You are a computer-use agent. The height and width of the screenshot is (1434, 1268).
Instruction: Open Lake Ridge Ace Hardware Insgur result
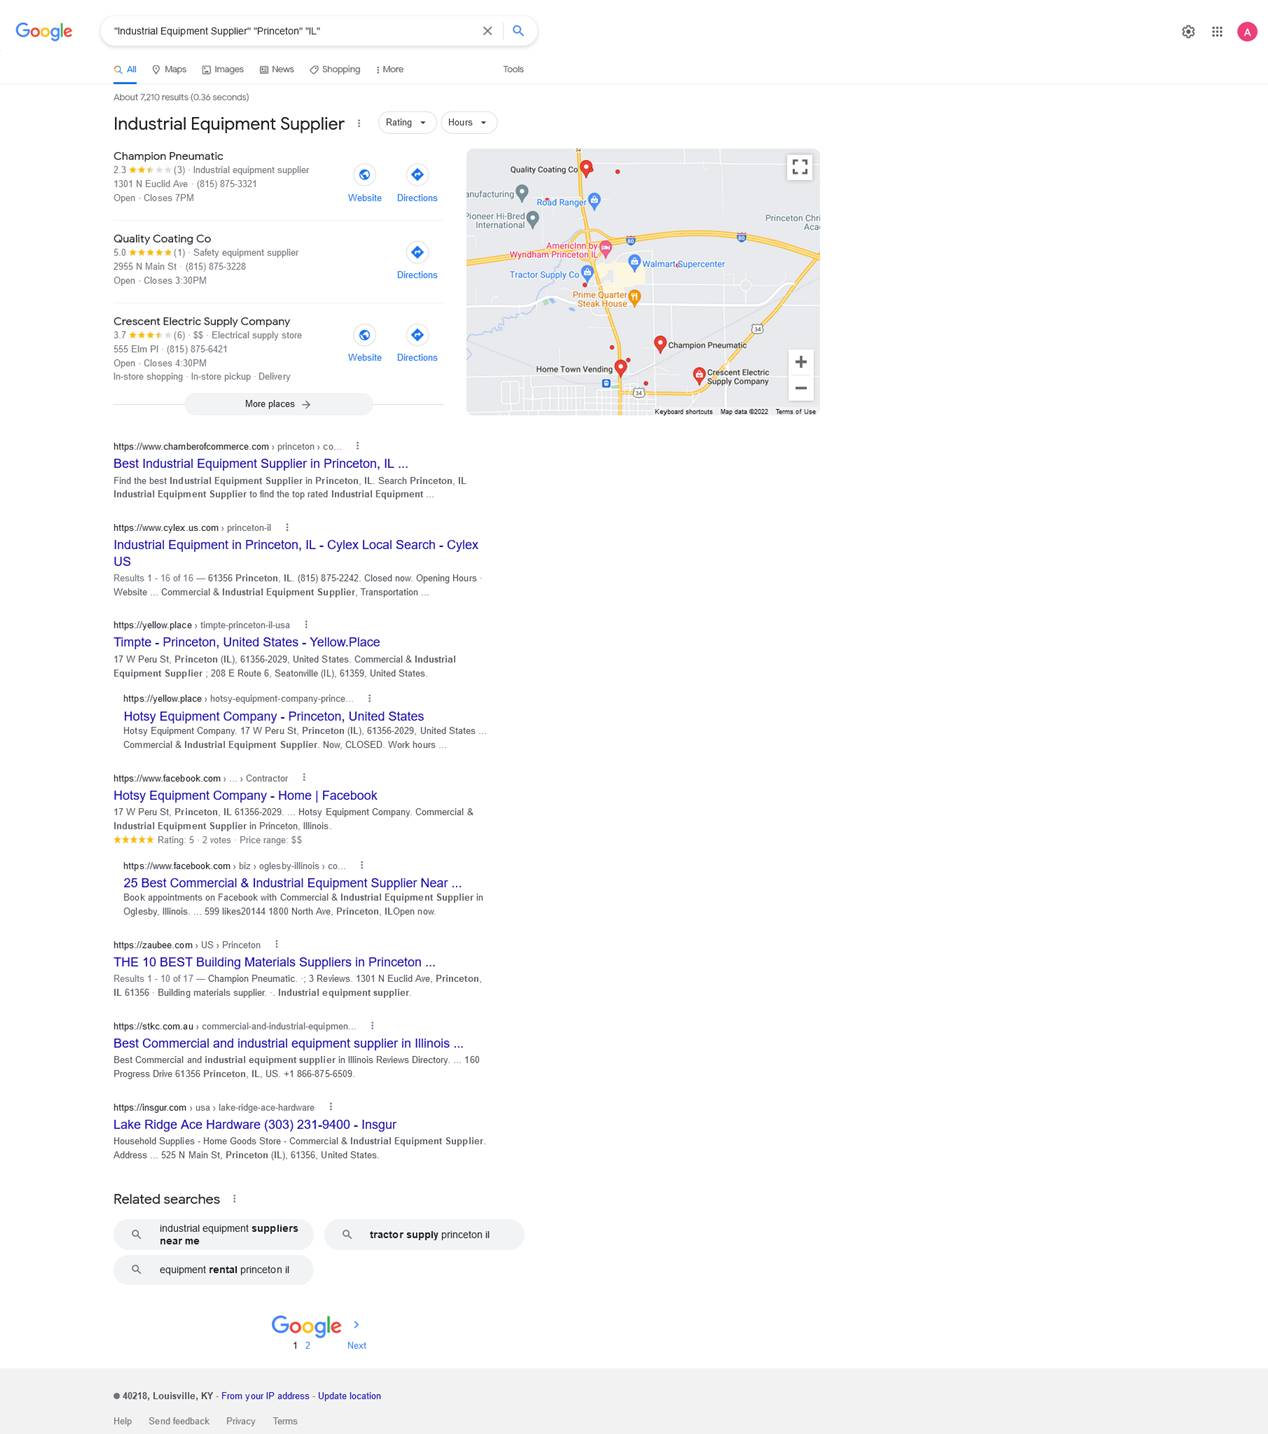click(x=255, y=1125)
